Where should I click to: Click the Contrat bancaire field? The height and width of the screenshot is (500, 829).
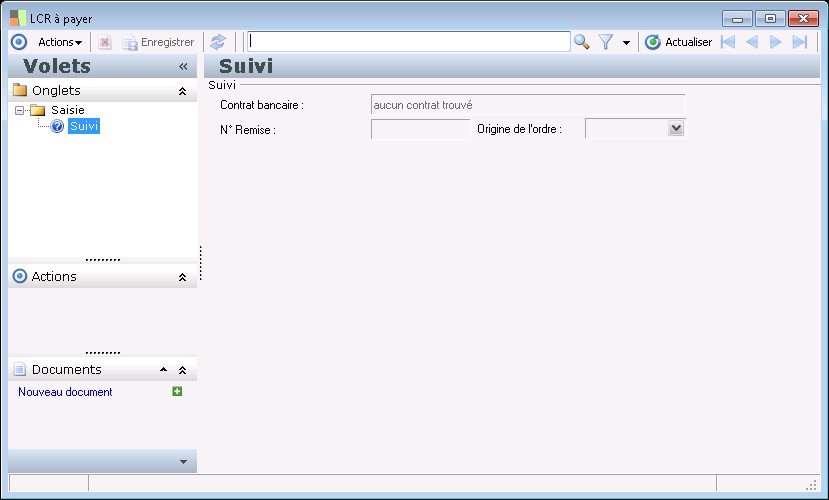pyautogui.click(x=528, y=105)
